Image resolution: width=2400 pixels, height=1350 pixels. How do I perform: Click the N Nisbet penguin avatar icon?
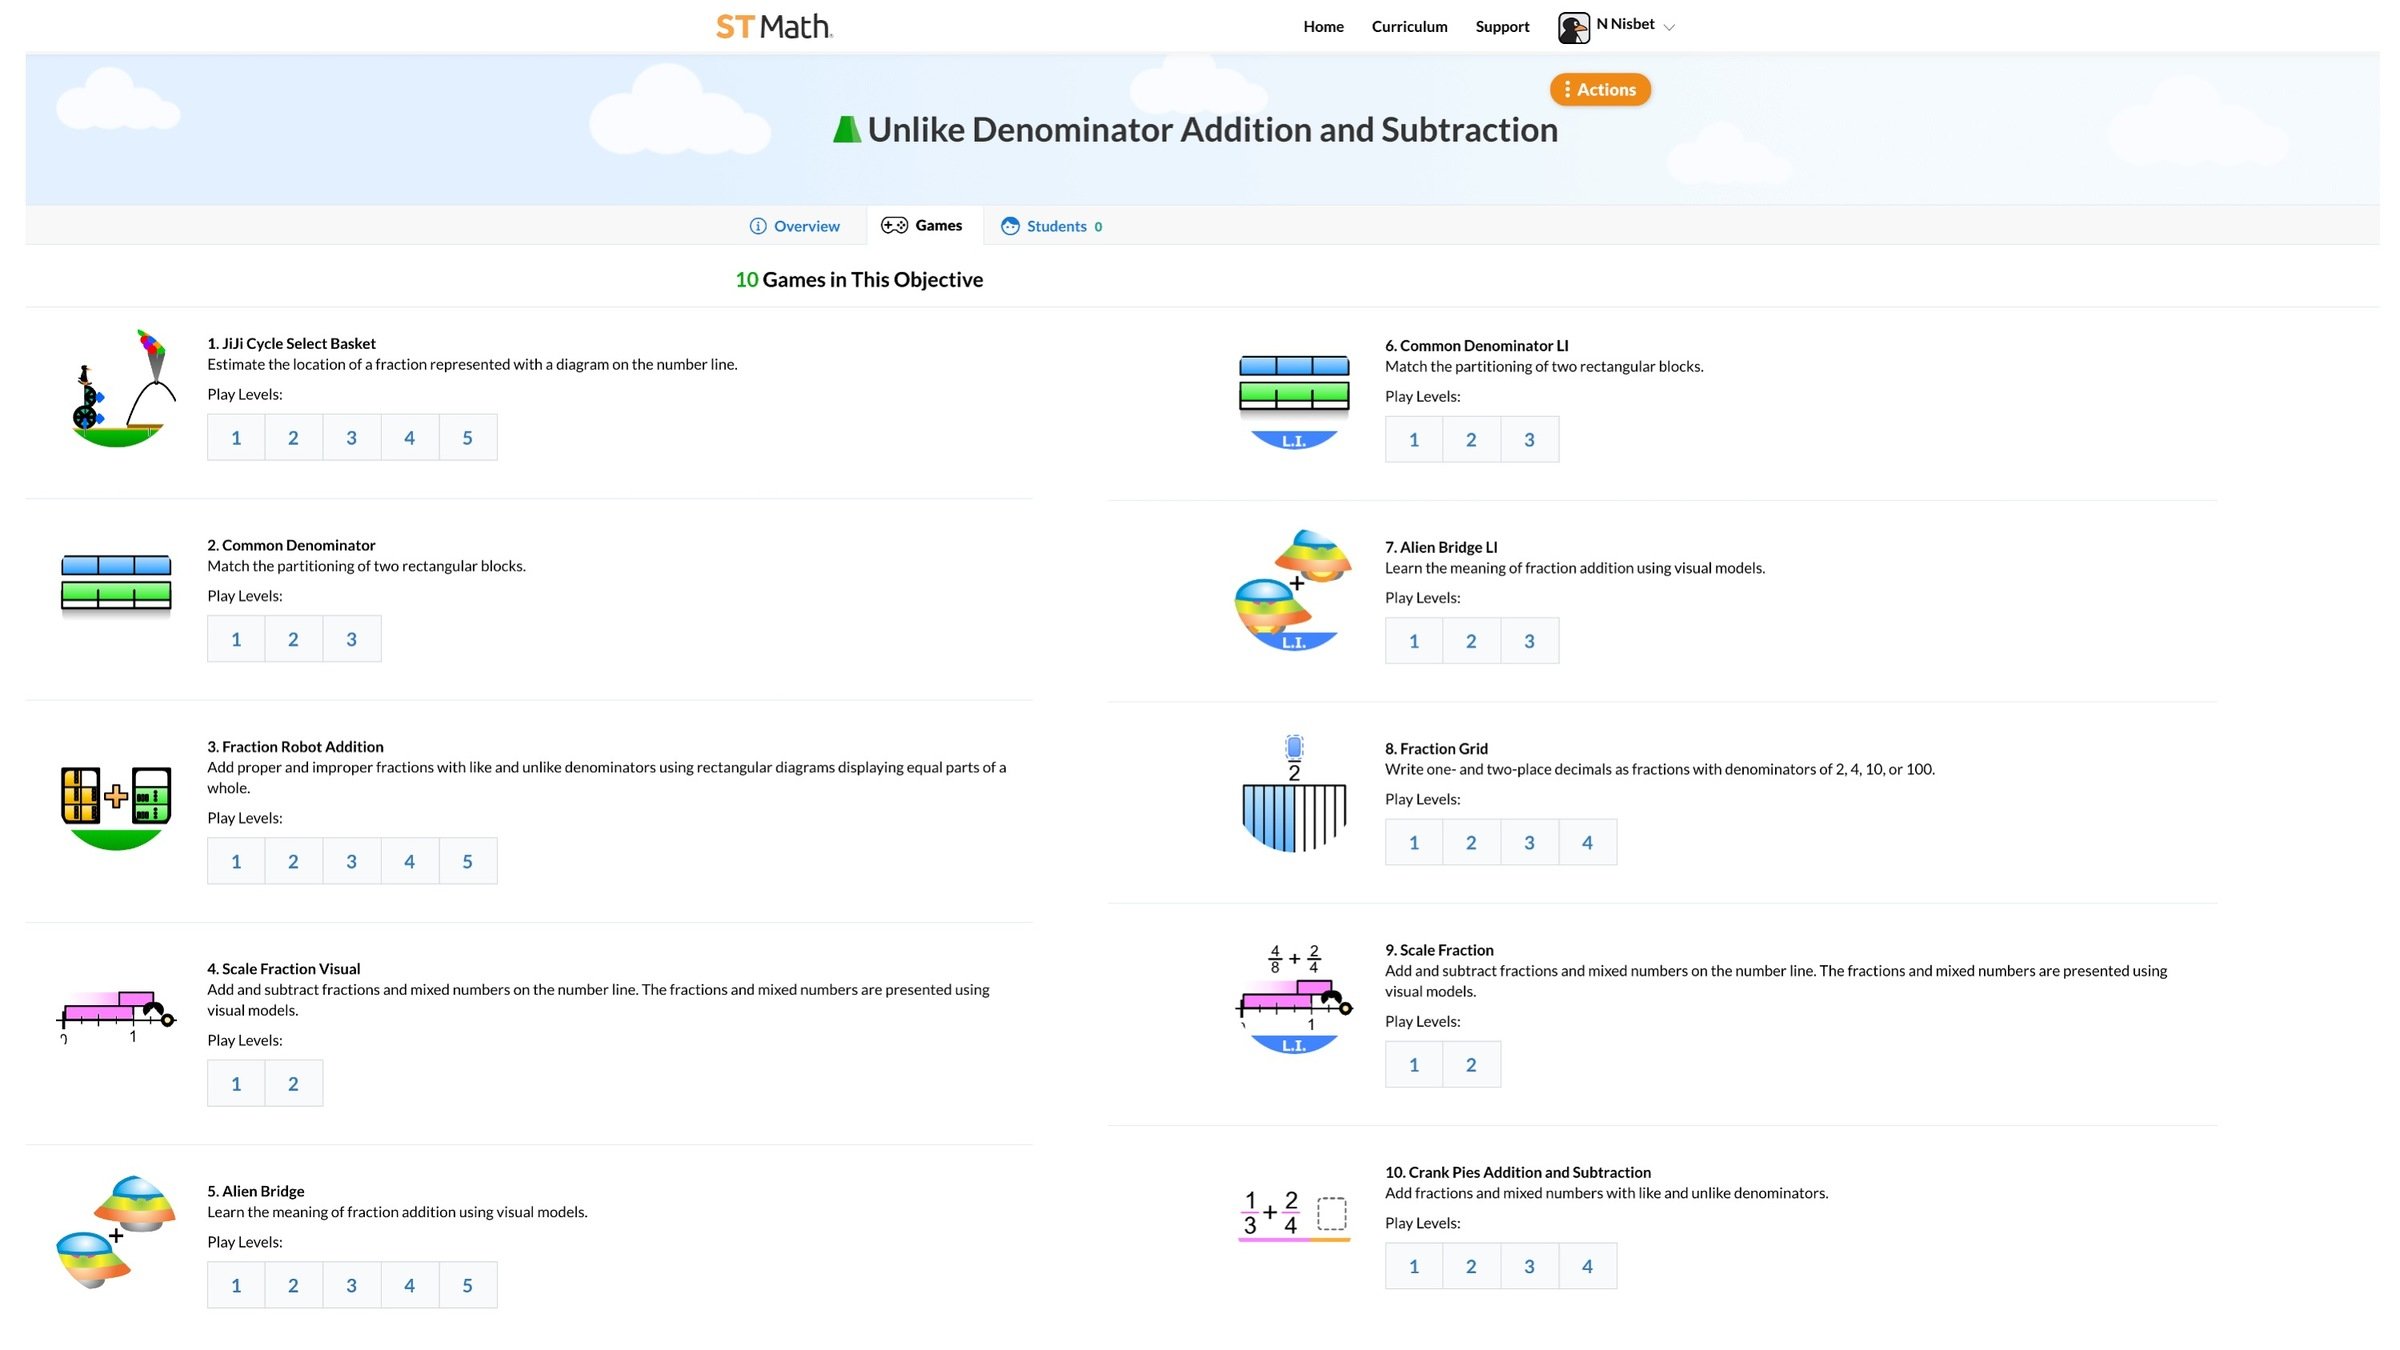(x=1573, y=27)
